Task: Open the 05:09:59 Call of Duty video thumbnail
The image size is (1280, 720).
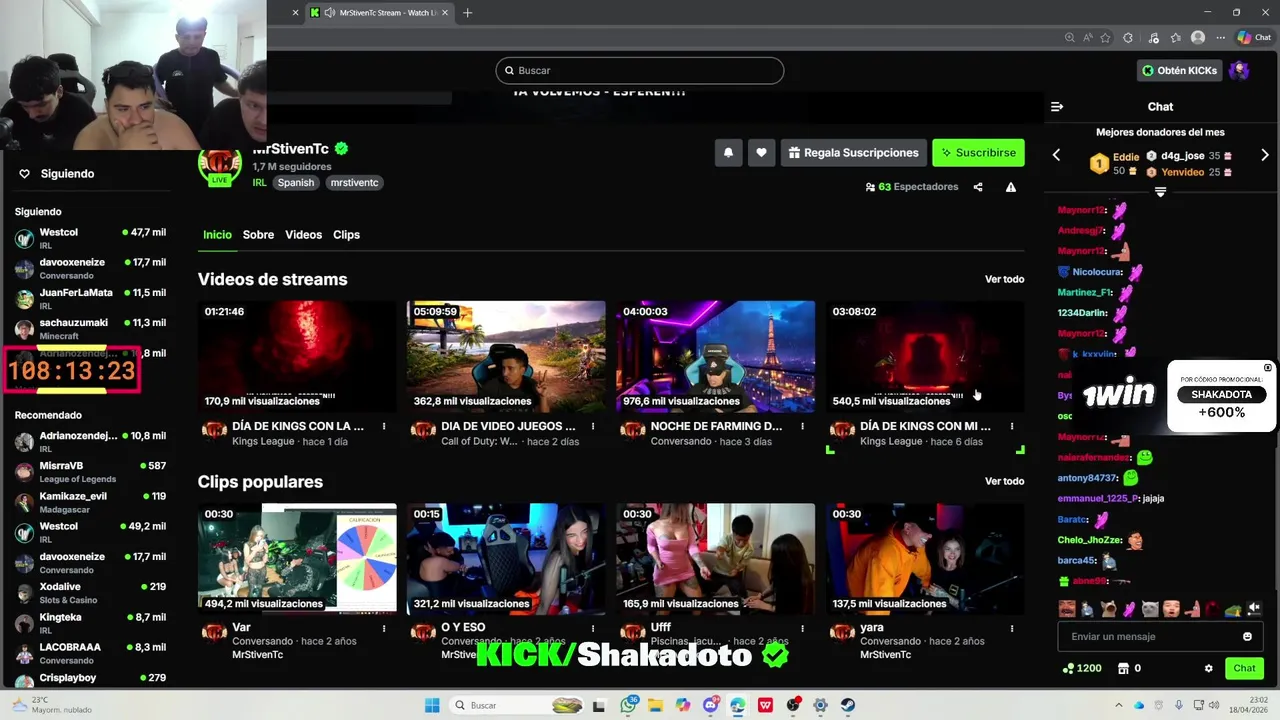Action: [506, 356]
